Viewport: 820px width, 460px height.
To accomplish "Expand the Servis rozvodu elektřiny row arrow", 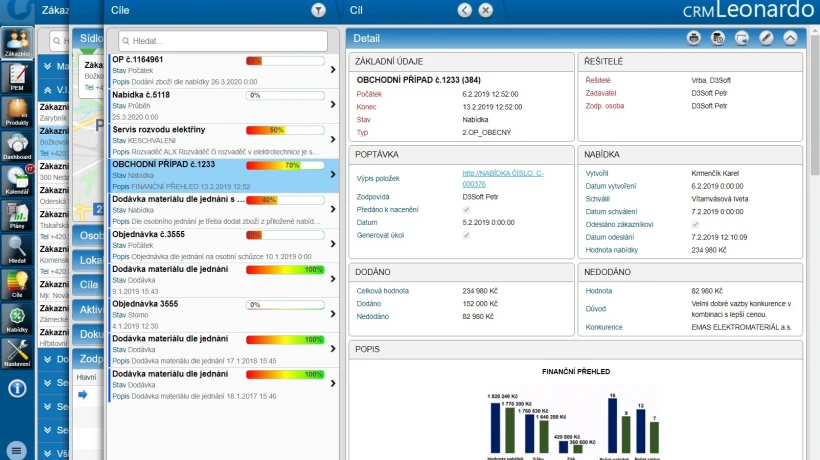I will (x=333, y=140).
